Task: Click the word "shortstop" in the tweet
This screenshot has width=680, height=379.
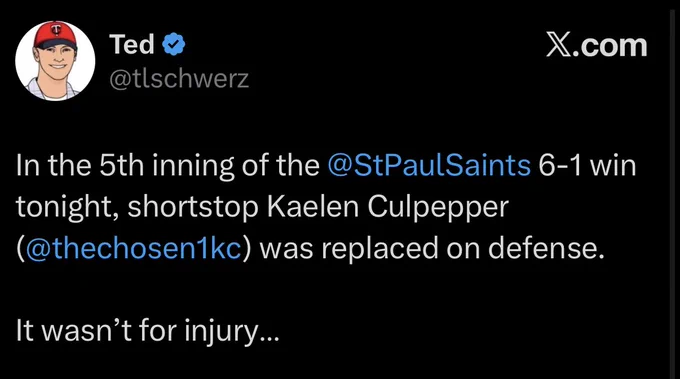Action: [x=193, y=209]
